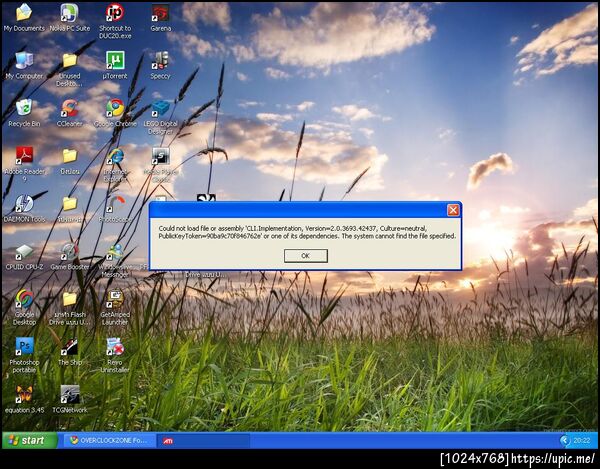Open the Recycle Bin
600x469 pixels.
(24, 113)
